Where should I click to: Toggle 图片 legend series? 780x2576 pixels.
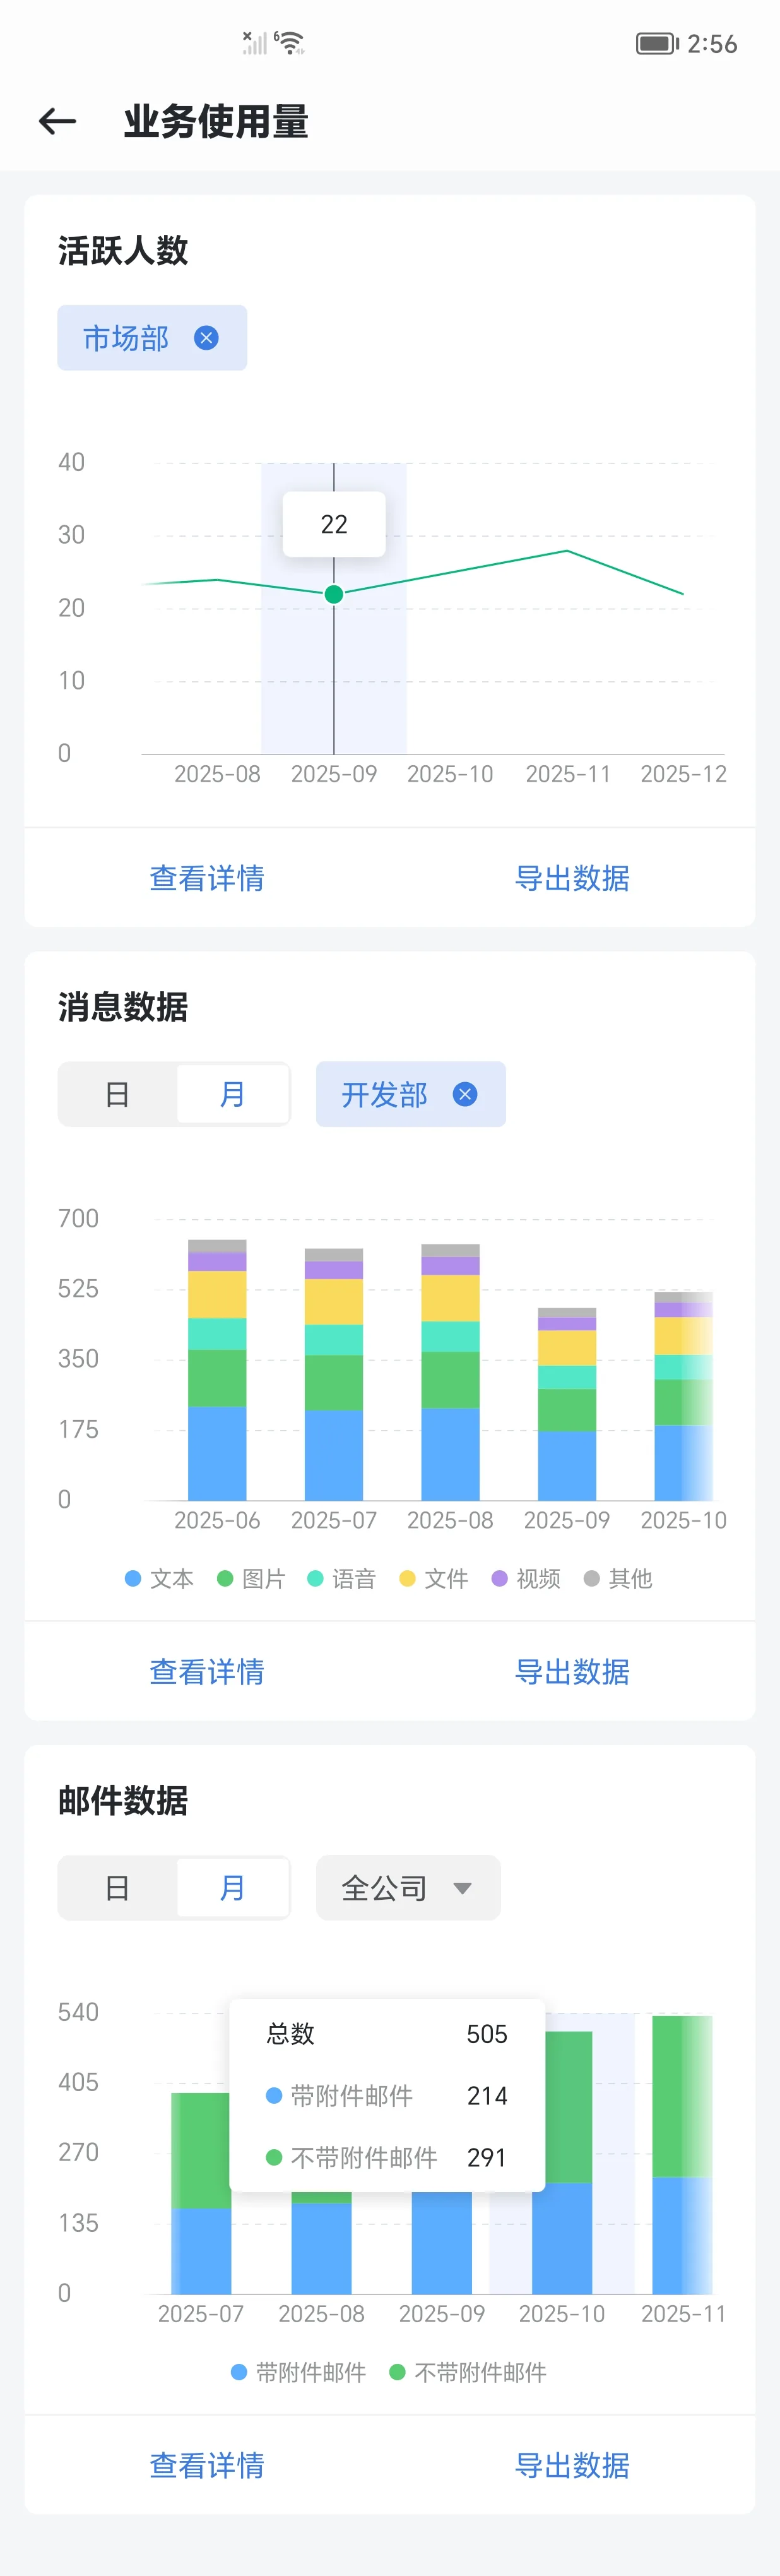click(x=251, y=1579)
